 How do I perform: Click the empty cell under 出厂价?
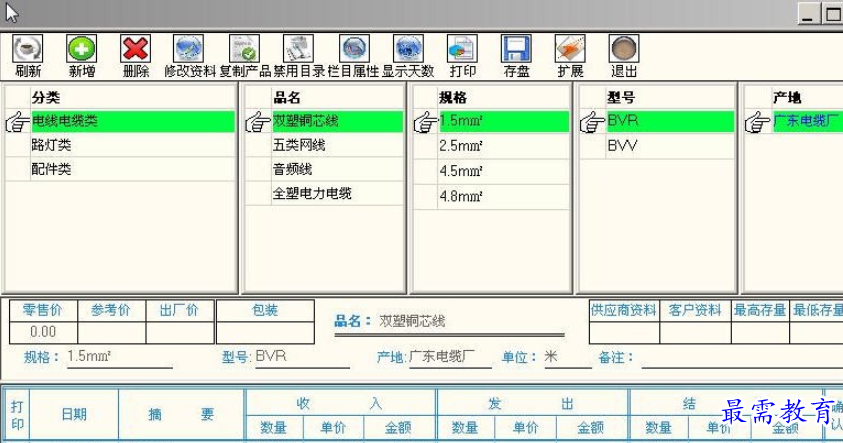pyautogui.click(x=180, y=332)
